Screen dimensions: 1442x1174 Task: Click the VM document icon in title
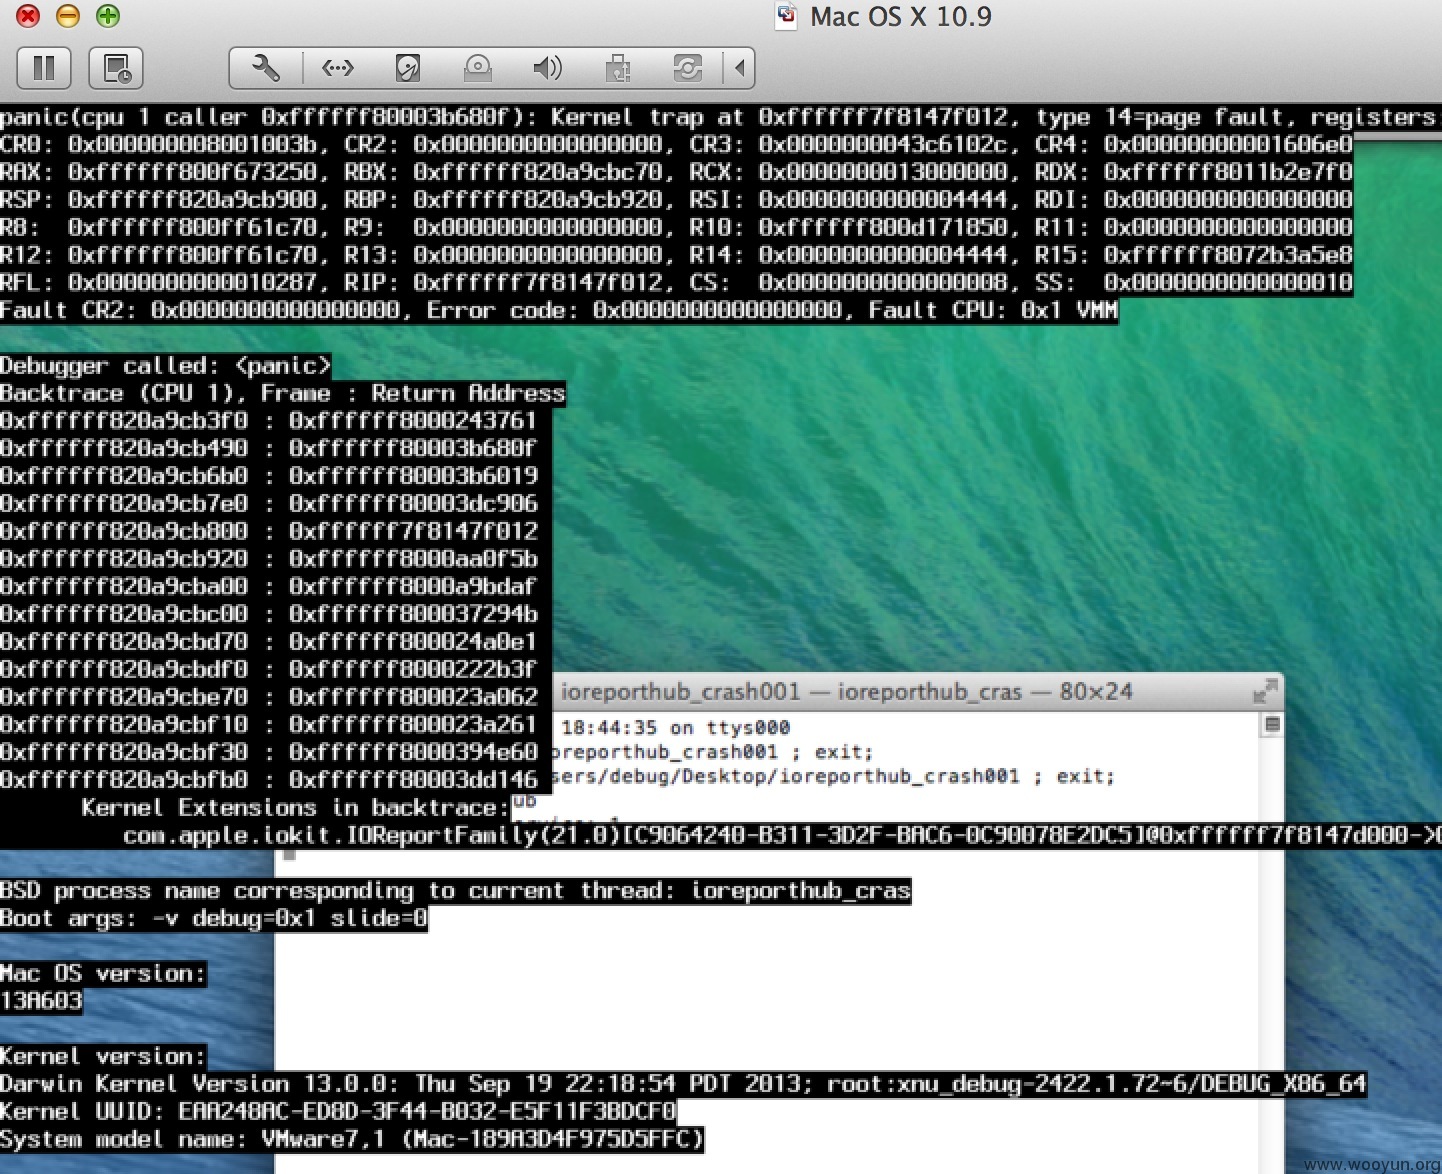point(787,16)
